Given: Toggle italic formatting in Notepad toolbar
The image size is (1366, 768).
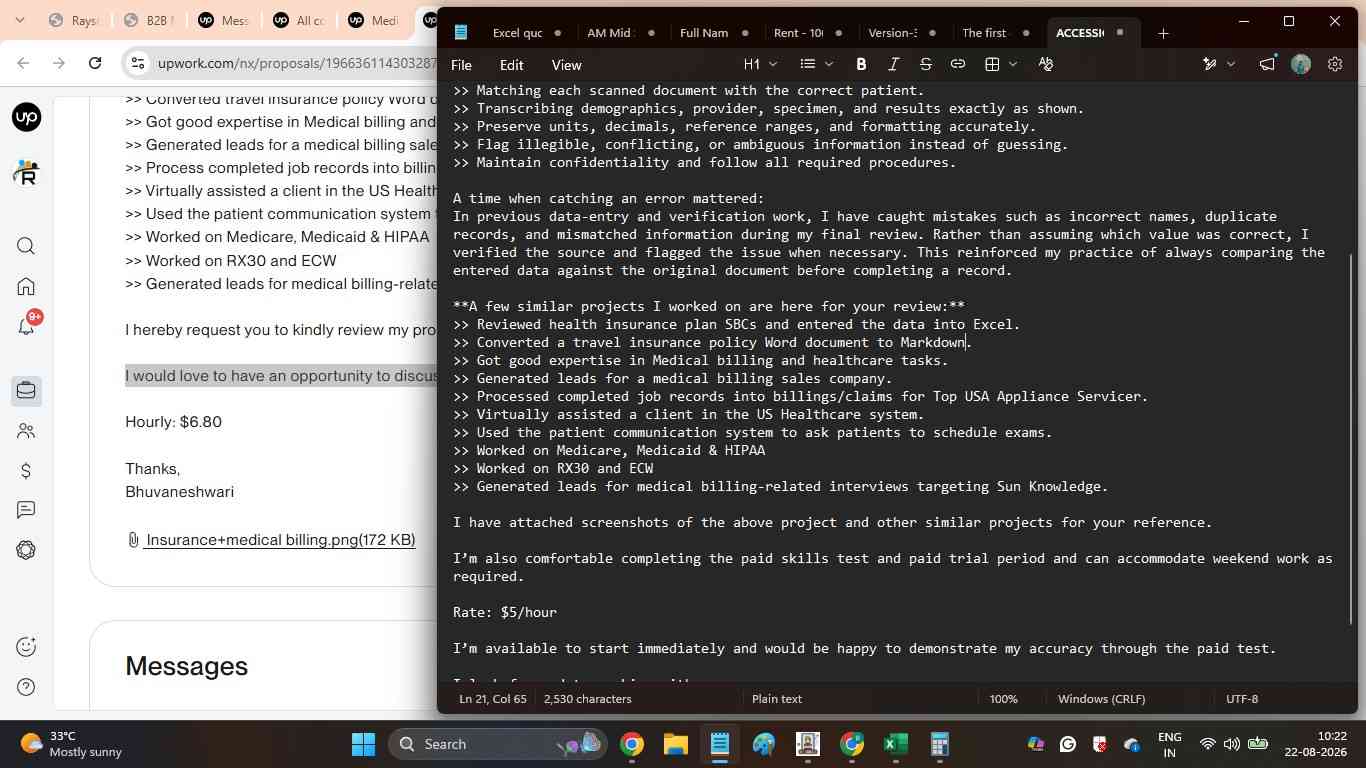Looking at the screenshot, I should [x=893, y=64].
